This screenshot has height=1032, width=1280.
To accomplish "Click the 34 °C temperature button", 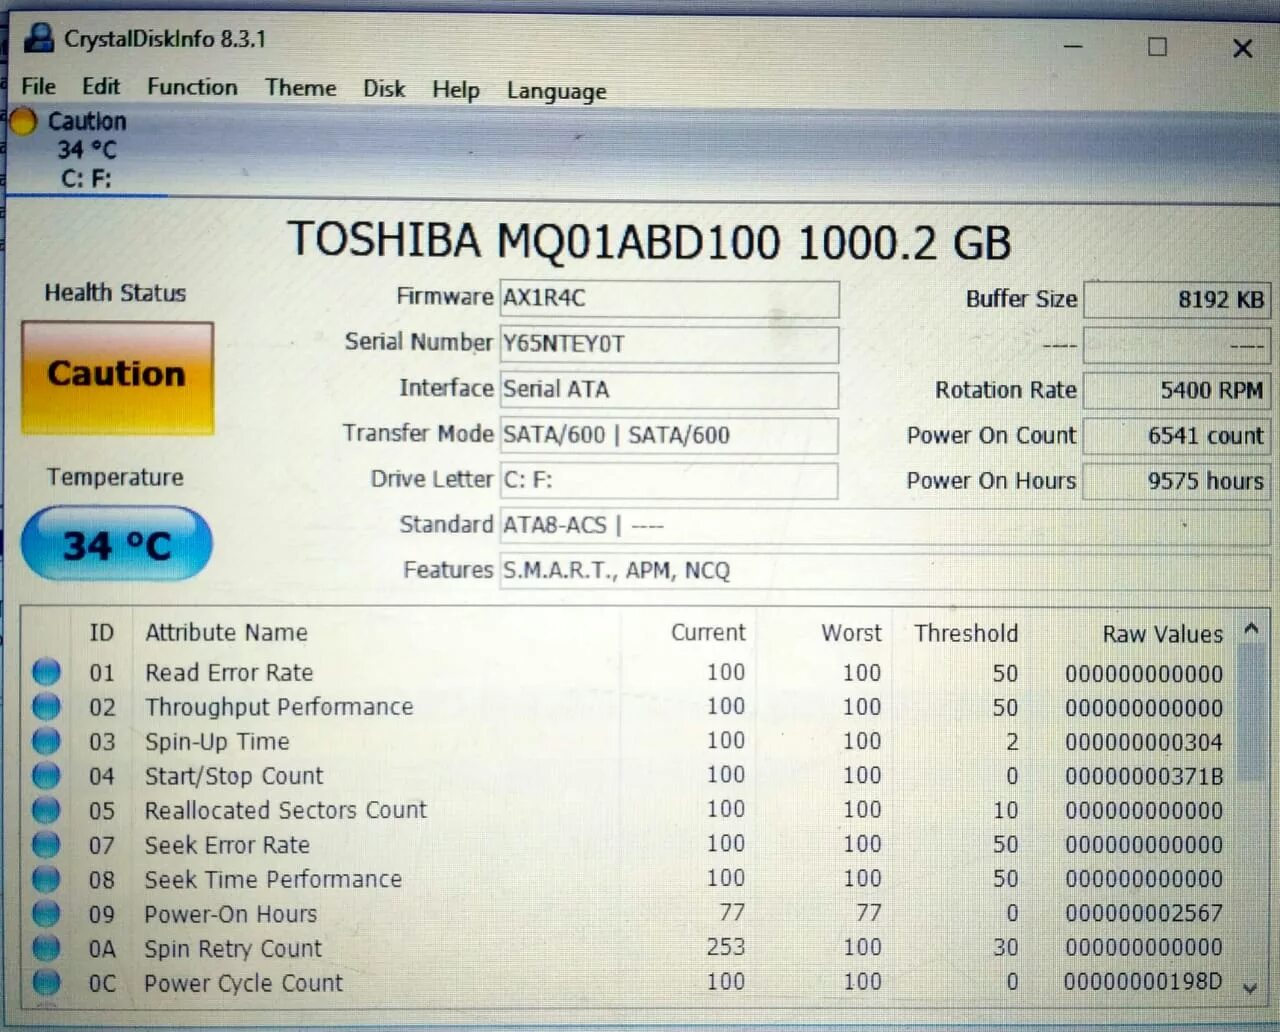I will (117, 544).
